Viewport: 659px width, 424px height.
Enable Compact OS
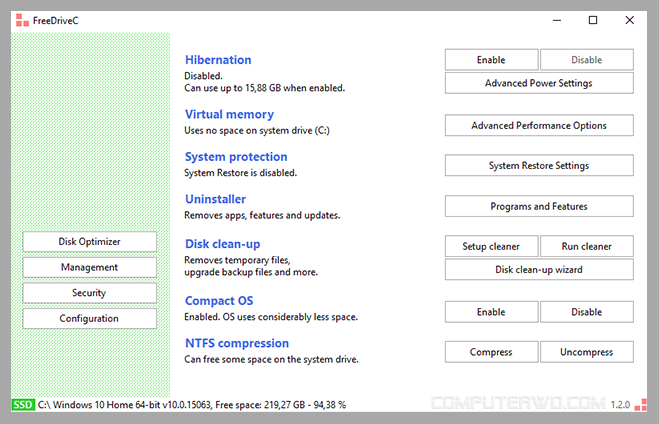click(x=491, y=312)
